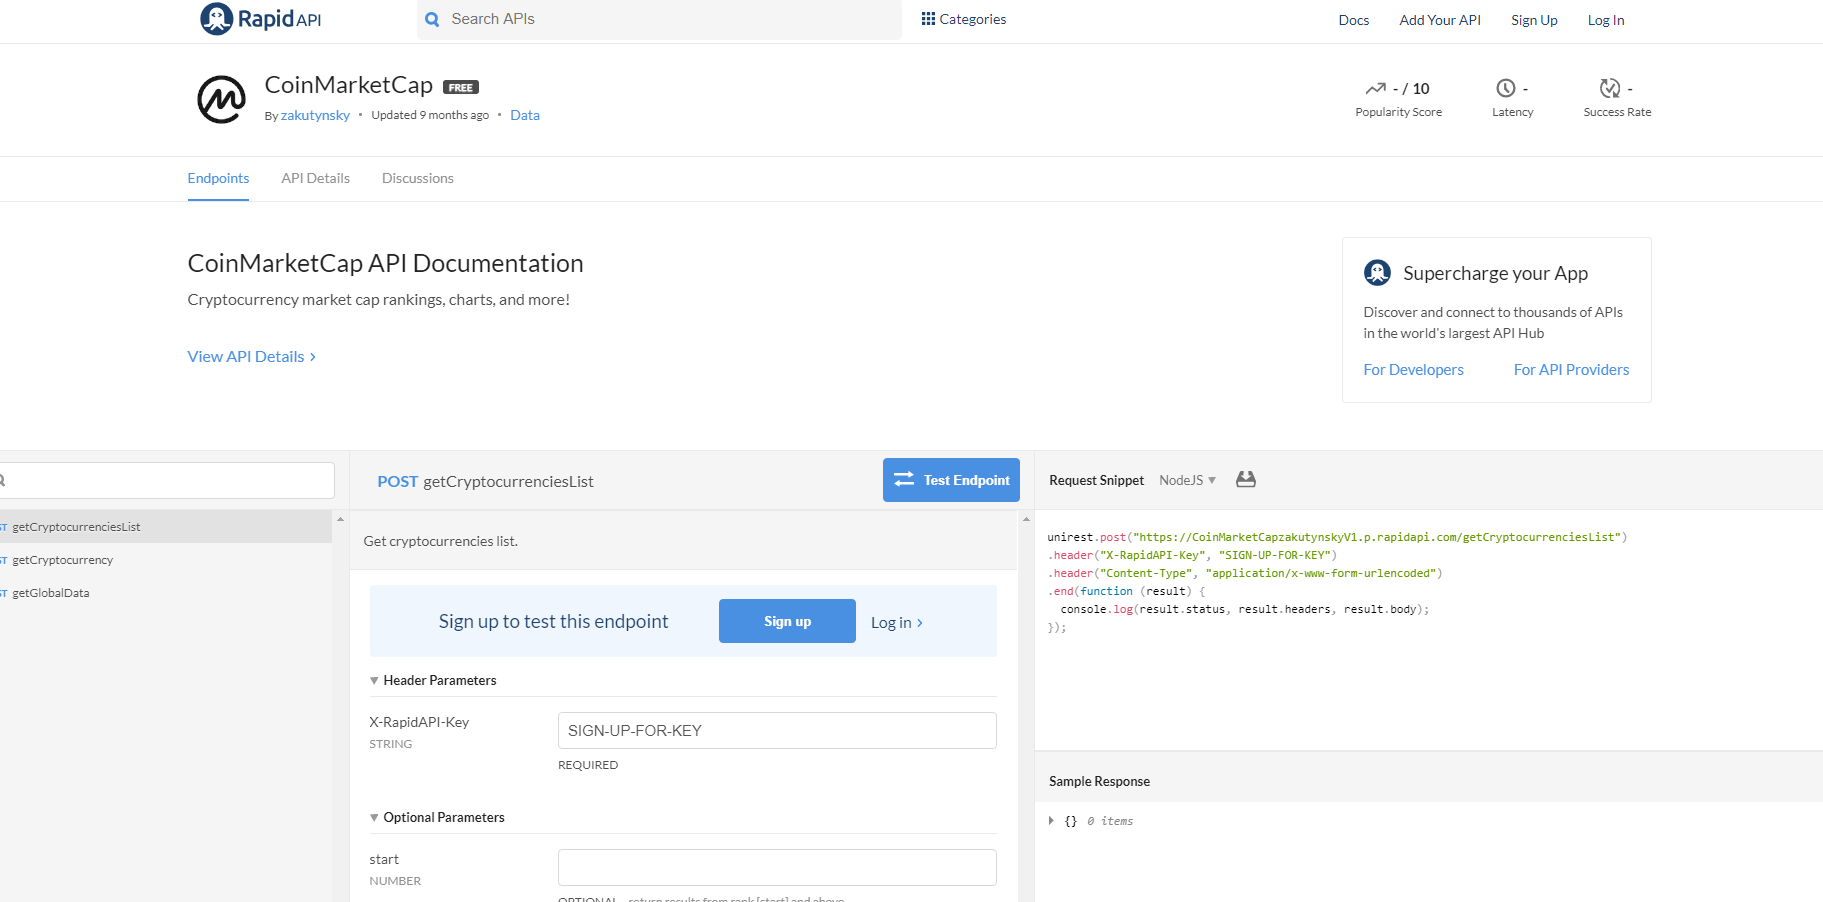Open Add Your API in header

(x=1440, y=20)
